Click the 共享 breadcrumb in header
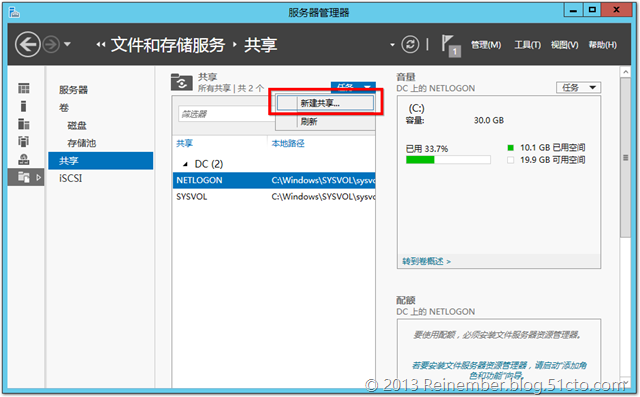 (x=260, y=44)
